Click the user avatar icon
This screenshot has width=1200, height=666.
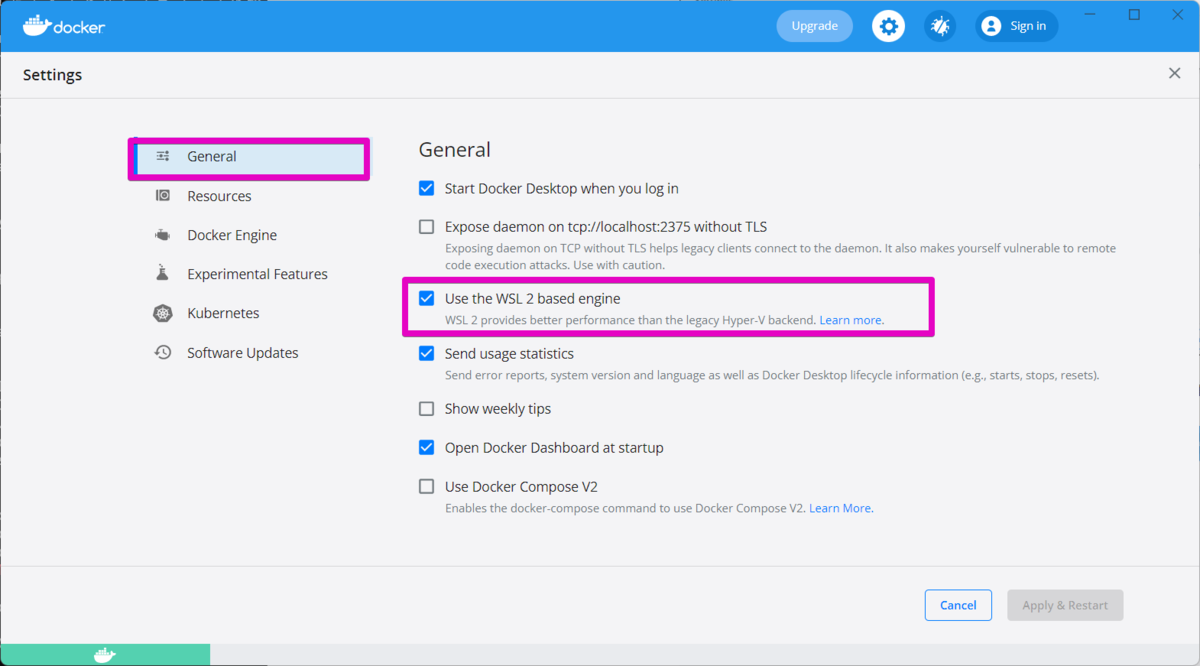coord(991,26)
